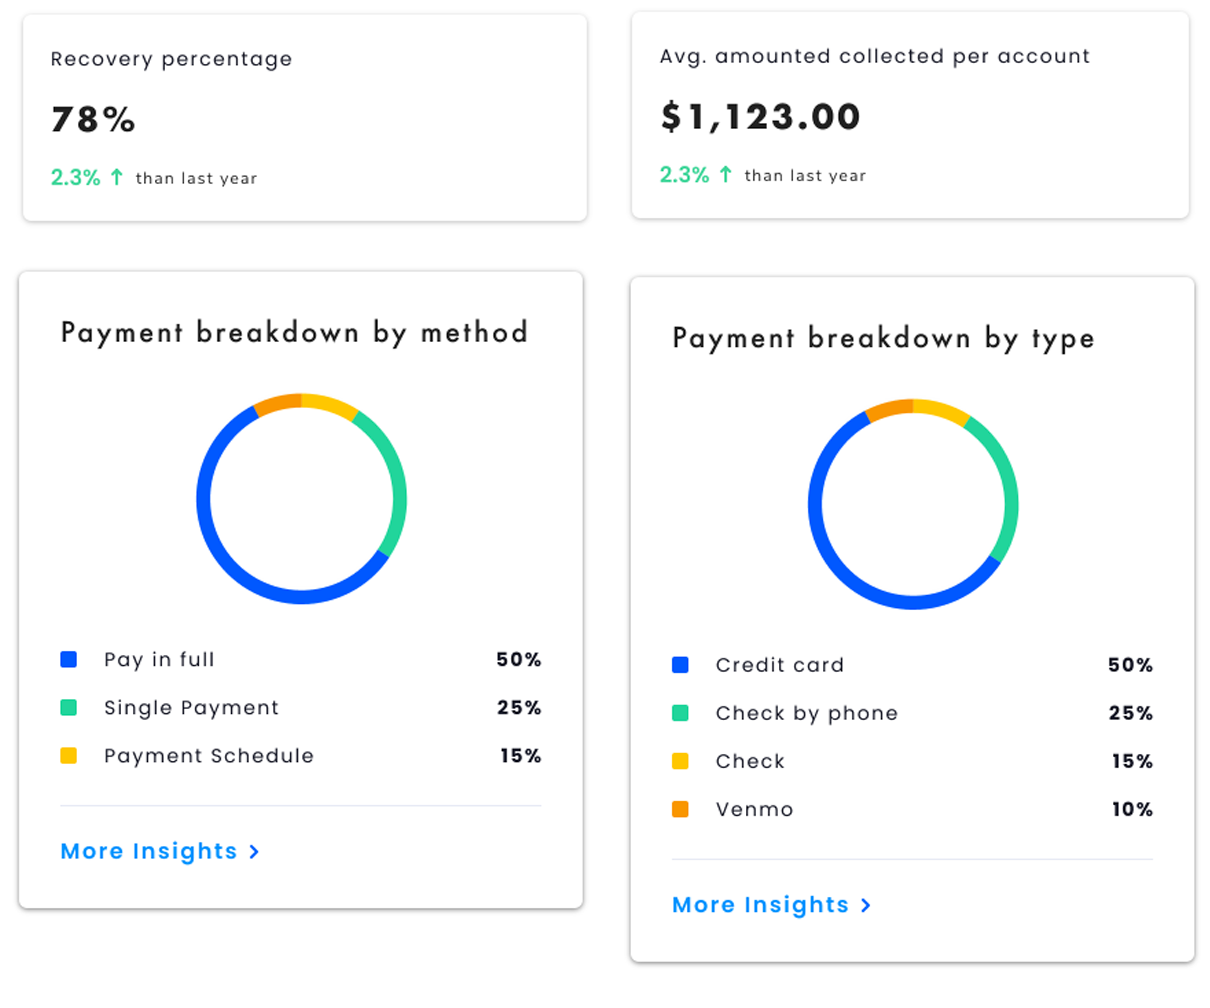This screenshot has height=1008, width=1210.
Task: Click the blue Credit card legend square
Action: 680,664
